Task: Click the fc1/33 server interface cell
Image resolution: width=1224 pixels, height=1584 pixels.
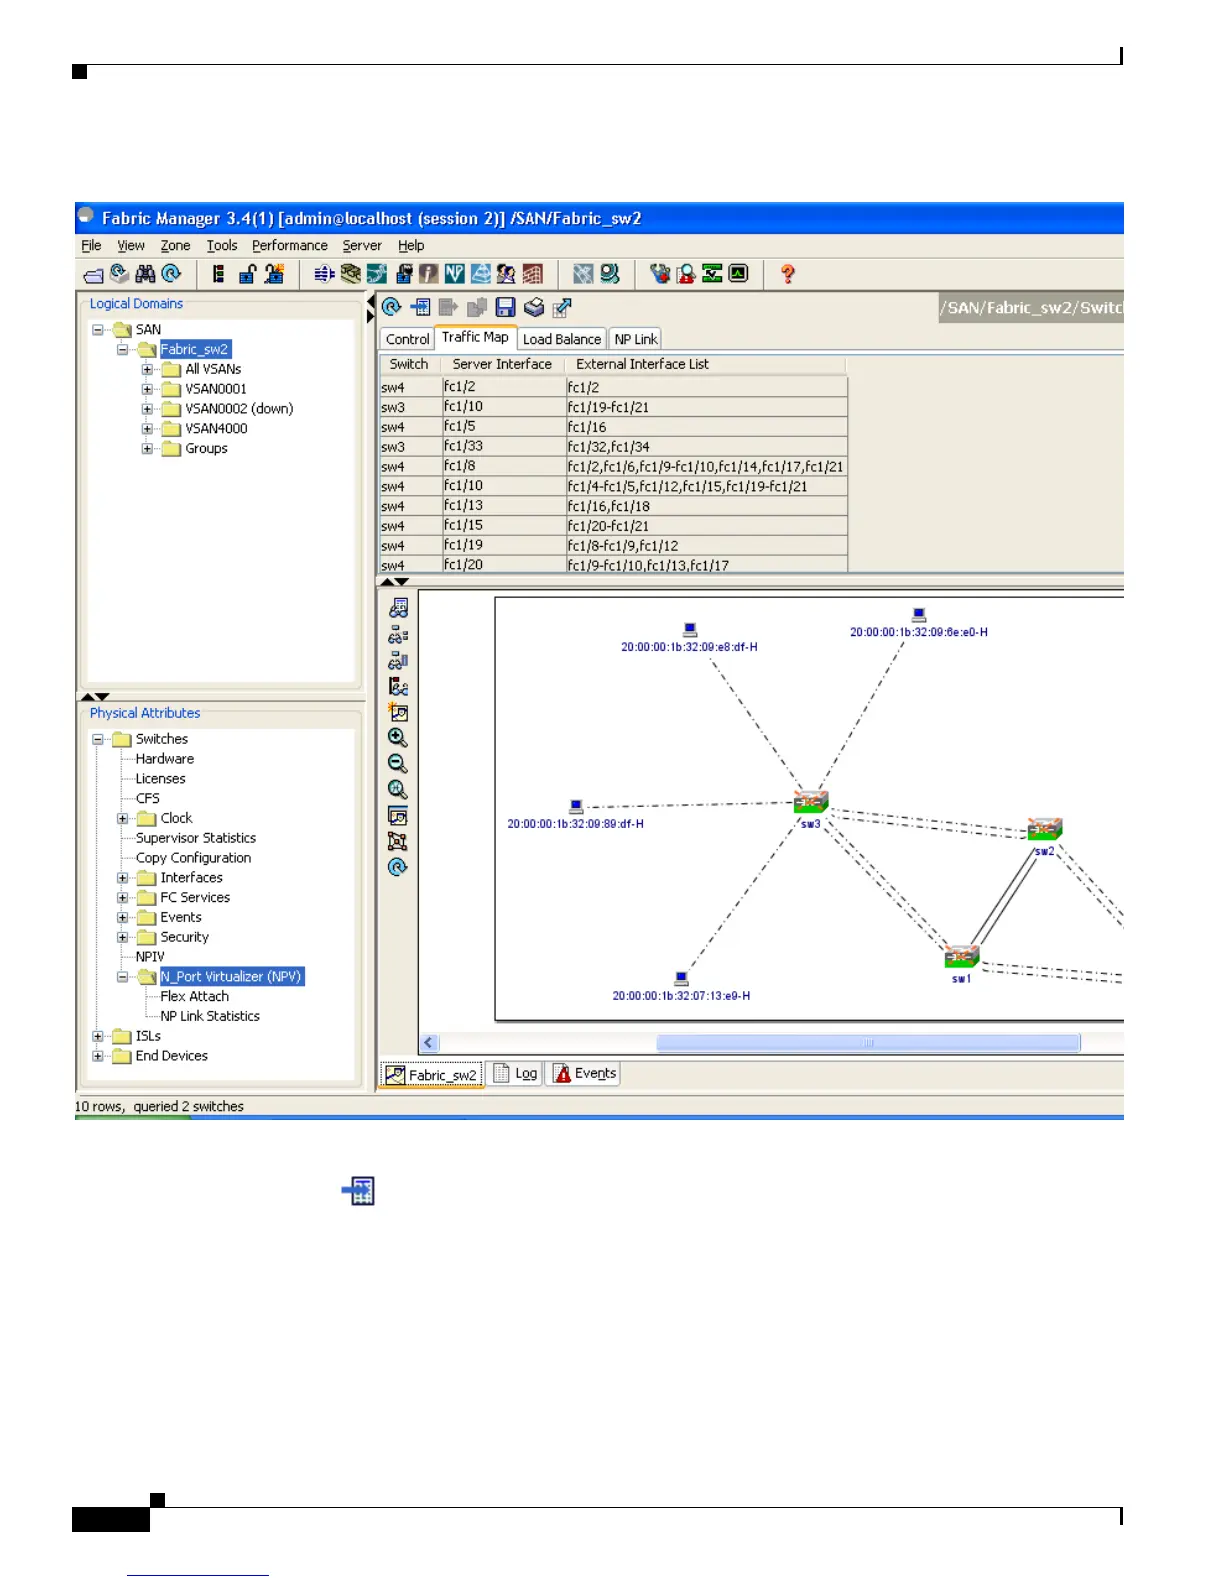Action: 503,447
